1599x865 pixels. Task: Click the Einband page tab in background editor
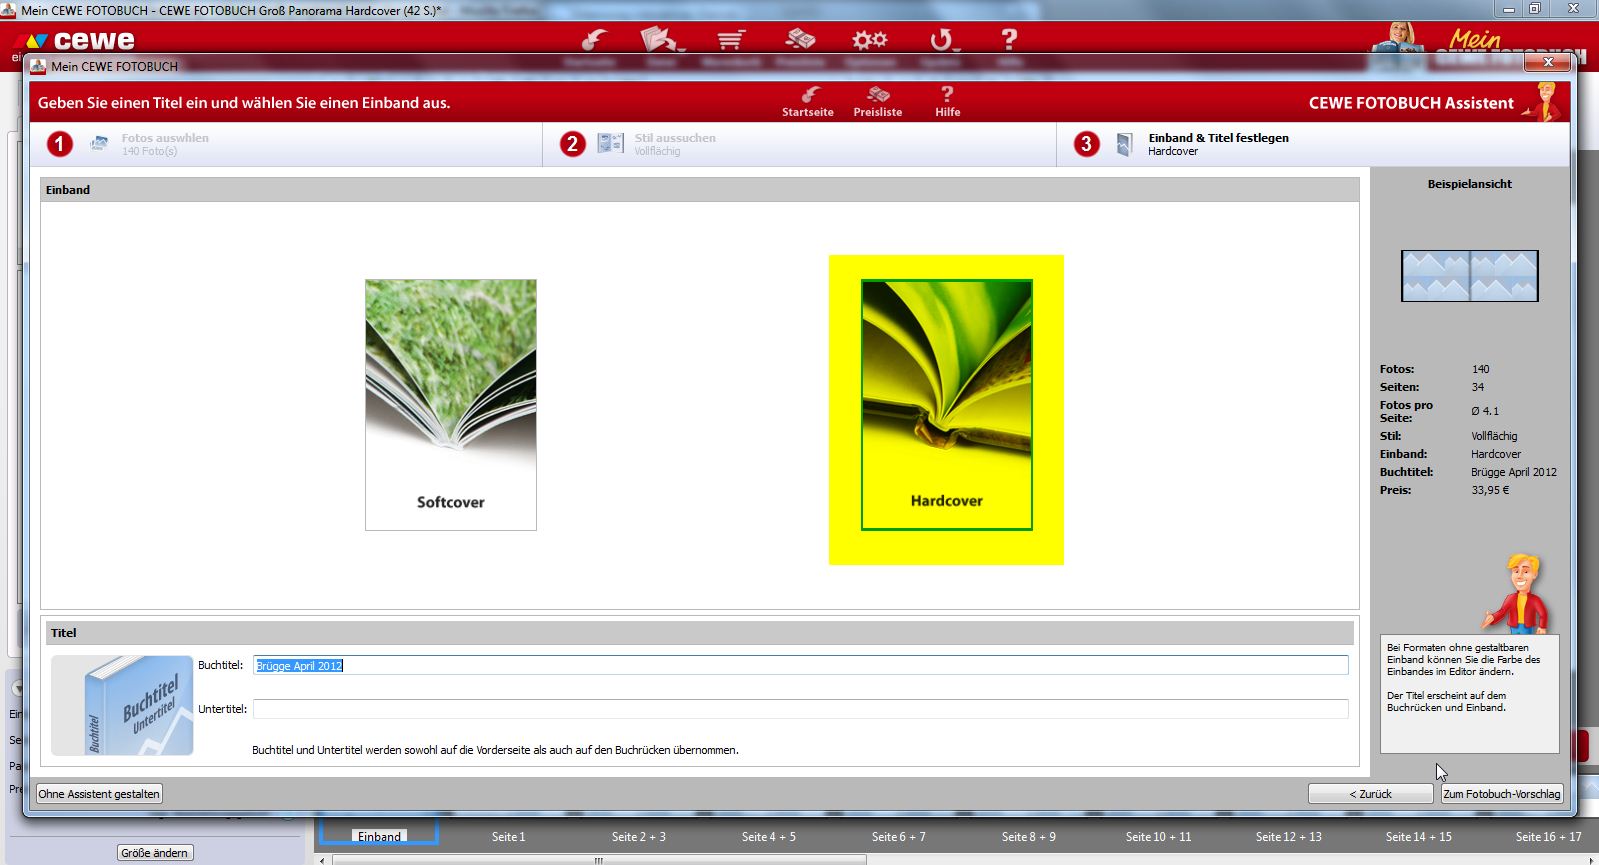click(379, 836)
